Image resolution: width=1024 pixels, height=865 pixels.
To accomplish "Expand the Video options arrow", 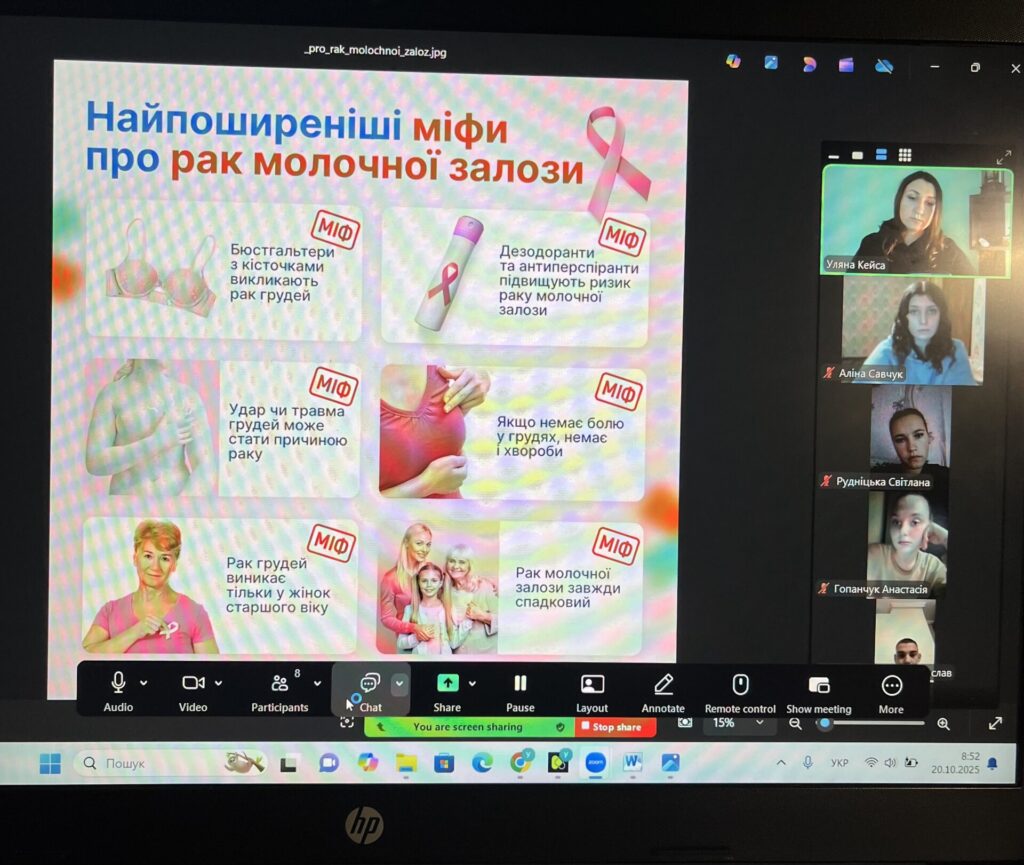I will click(x=219, y=683).
